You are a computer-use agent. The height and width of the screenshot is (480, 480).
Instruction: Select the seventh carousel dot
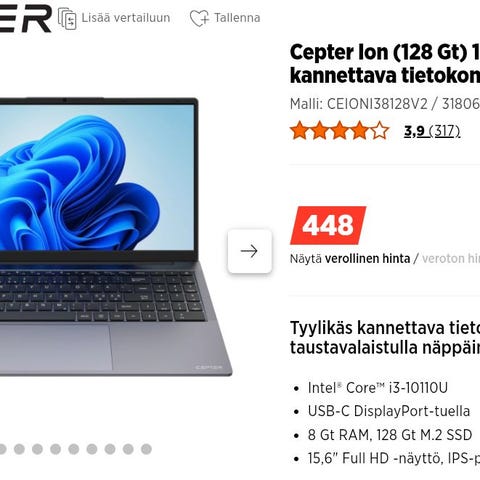(110, 449)
